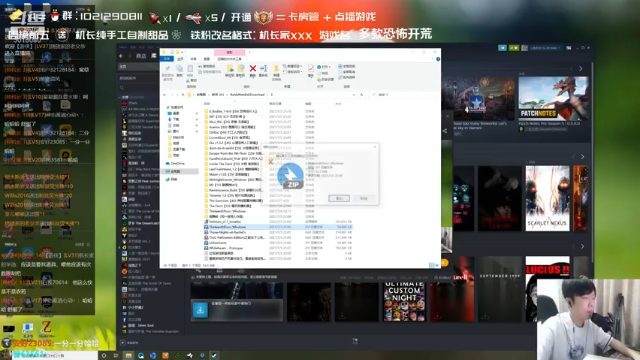Refresh the Explorer address bar
This screenshot has height=360, width=640.
coord(361,95)
